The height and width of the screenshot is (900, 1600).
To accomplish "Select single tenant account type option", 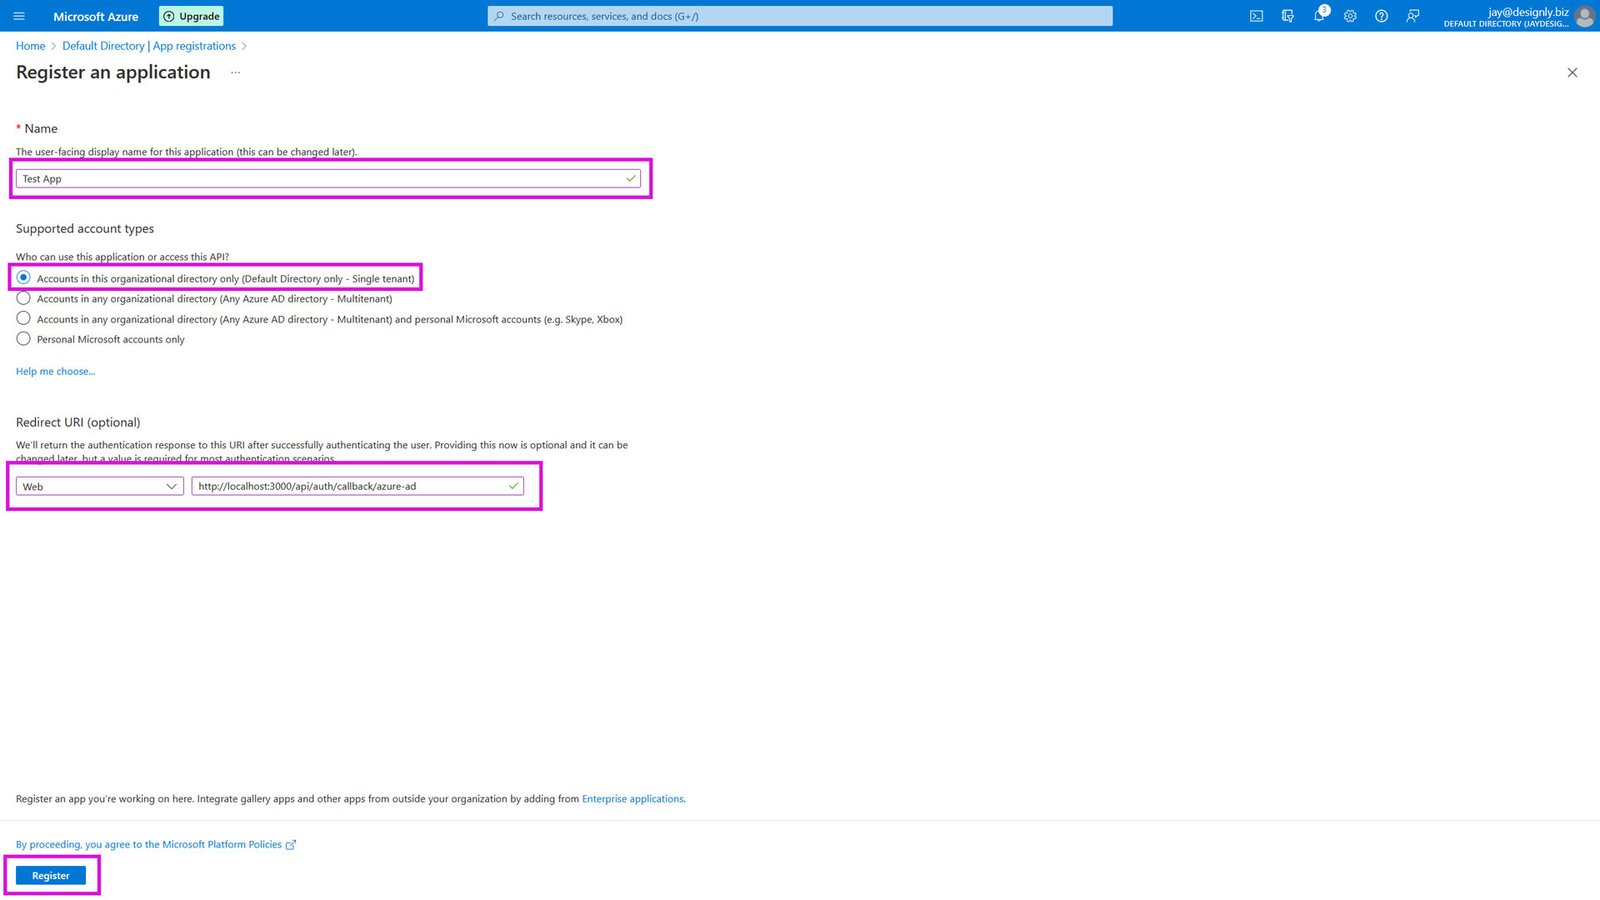I will pyautogui.click(x=23, y=277).
